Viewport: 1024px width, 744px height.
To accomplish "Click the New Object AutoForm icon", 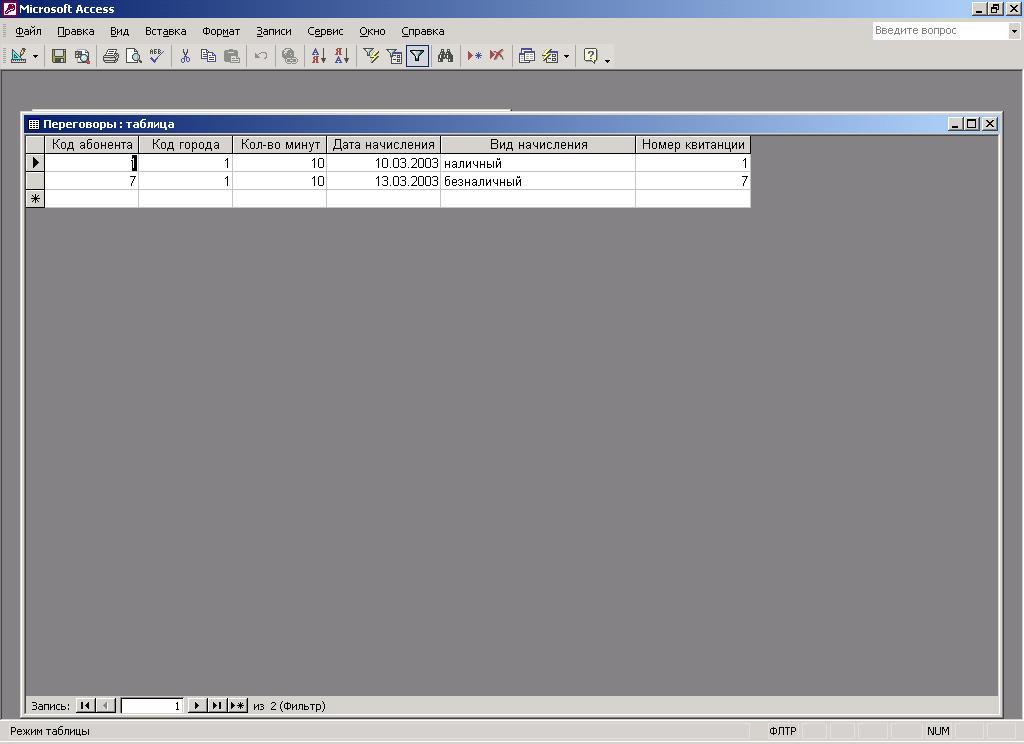I will pos(551,56).
